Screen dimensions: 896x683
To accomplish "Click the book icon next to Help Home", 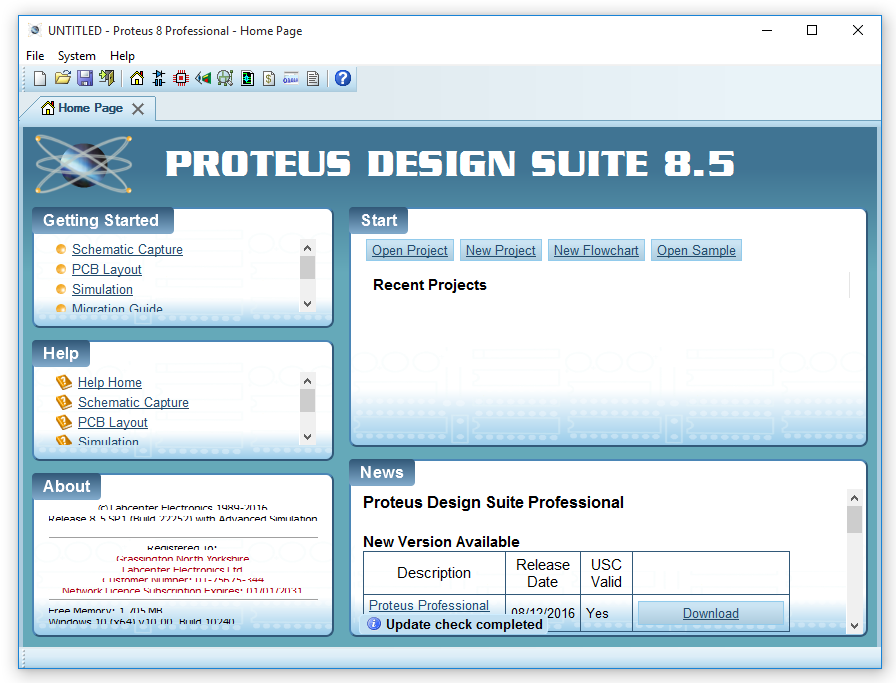I will click(64, 382).
